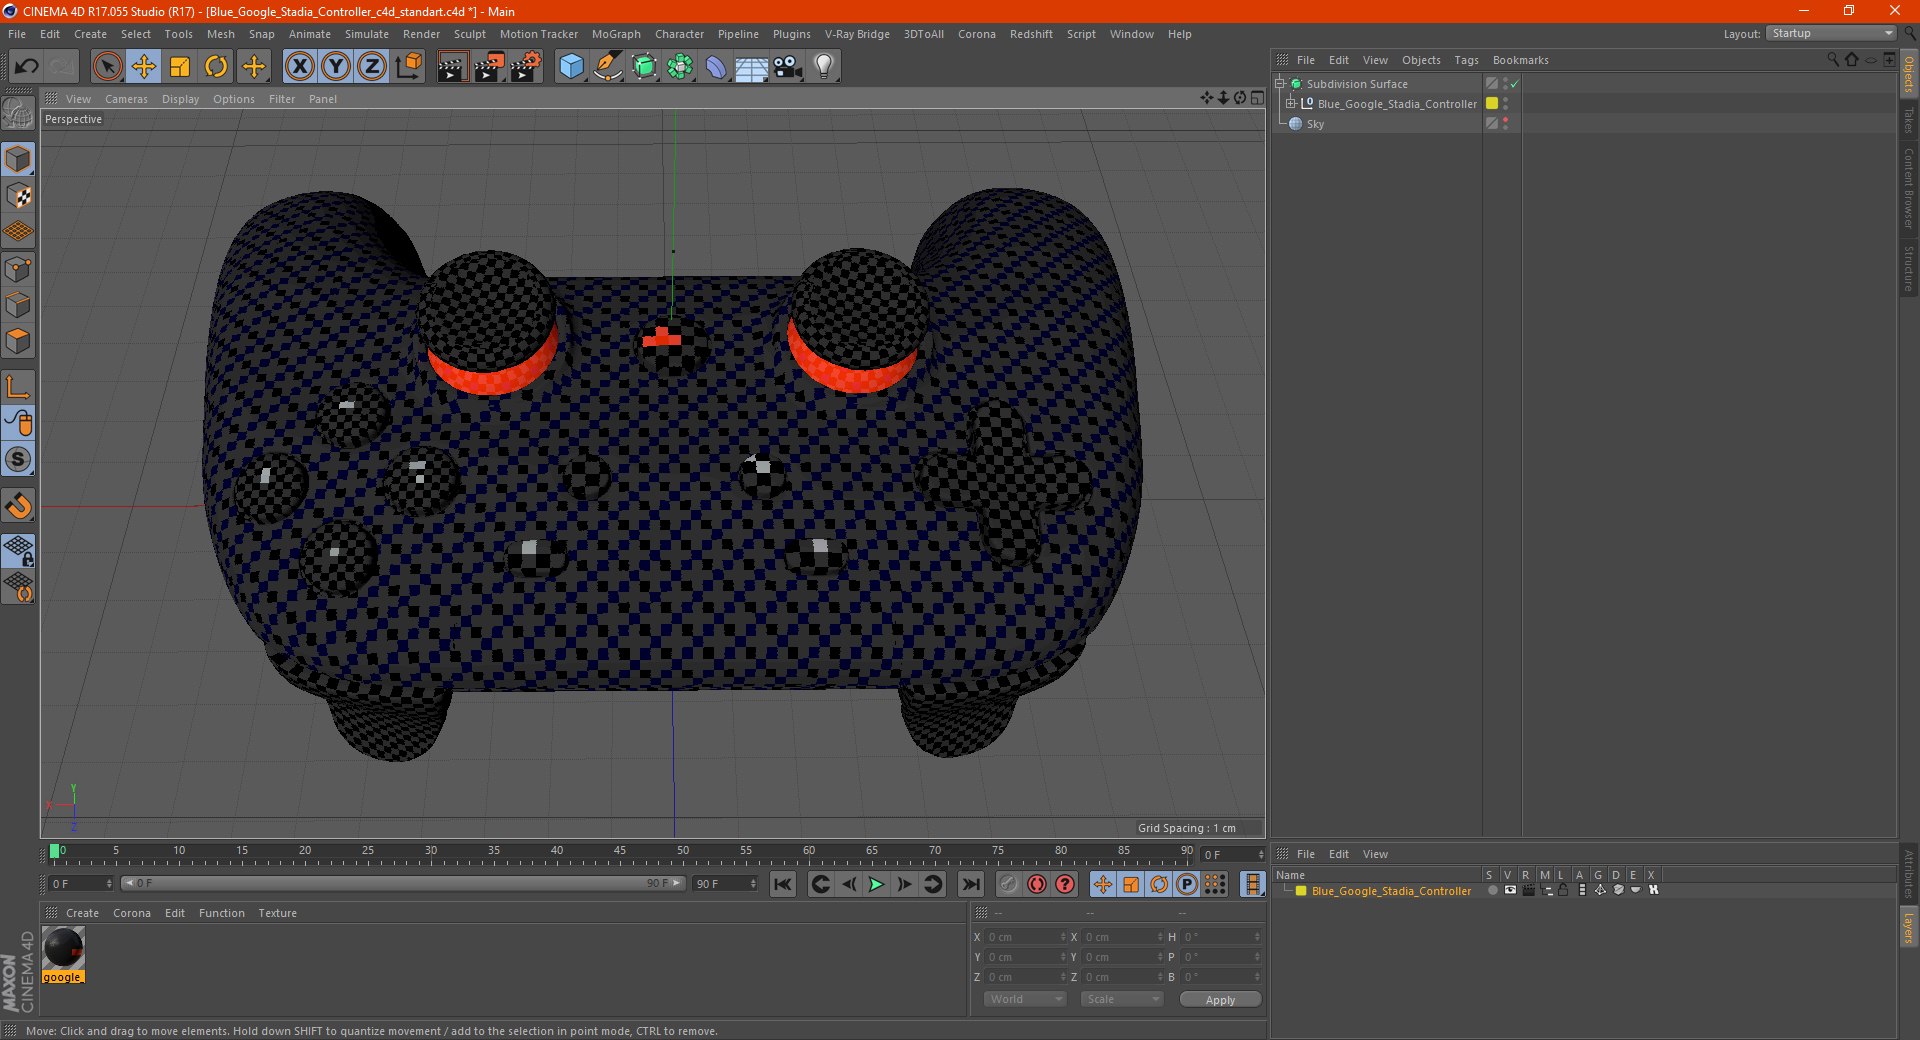
Task: Expand Blue_Google_Stadia_Controller hierarchy
Action: [x=1291, y=104]
